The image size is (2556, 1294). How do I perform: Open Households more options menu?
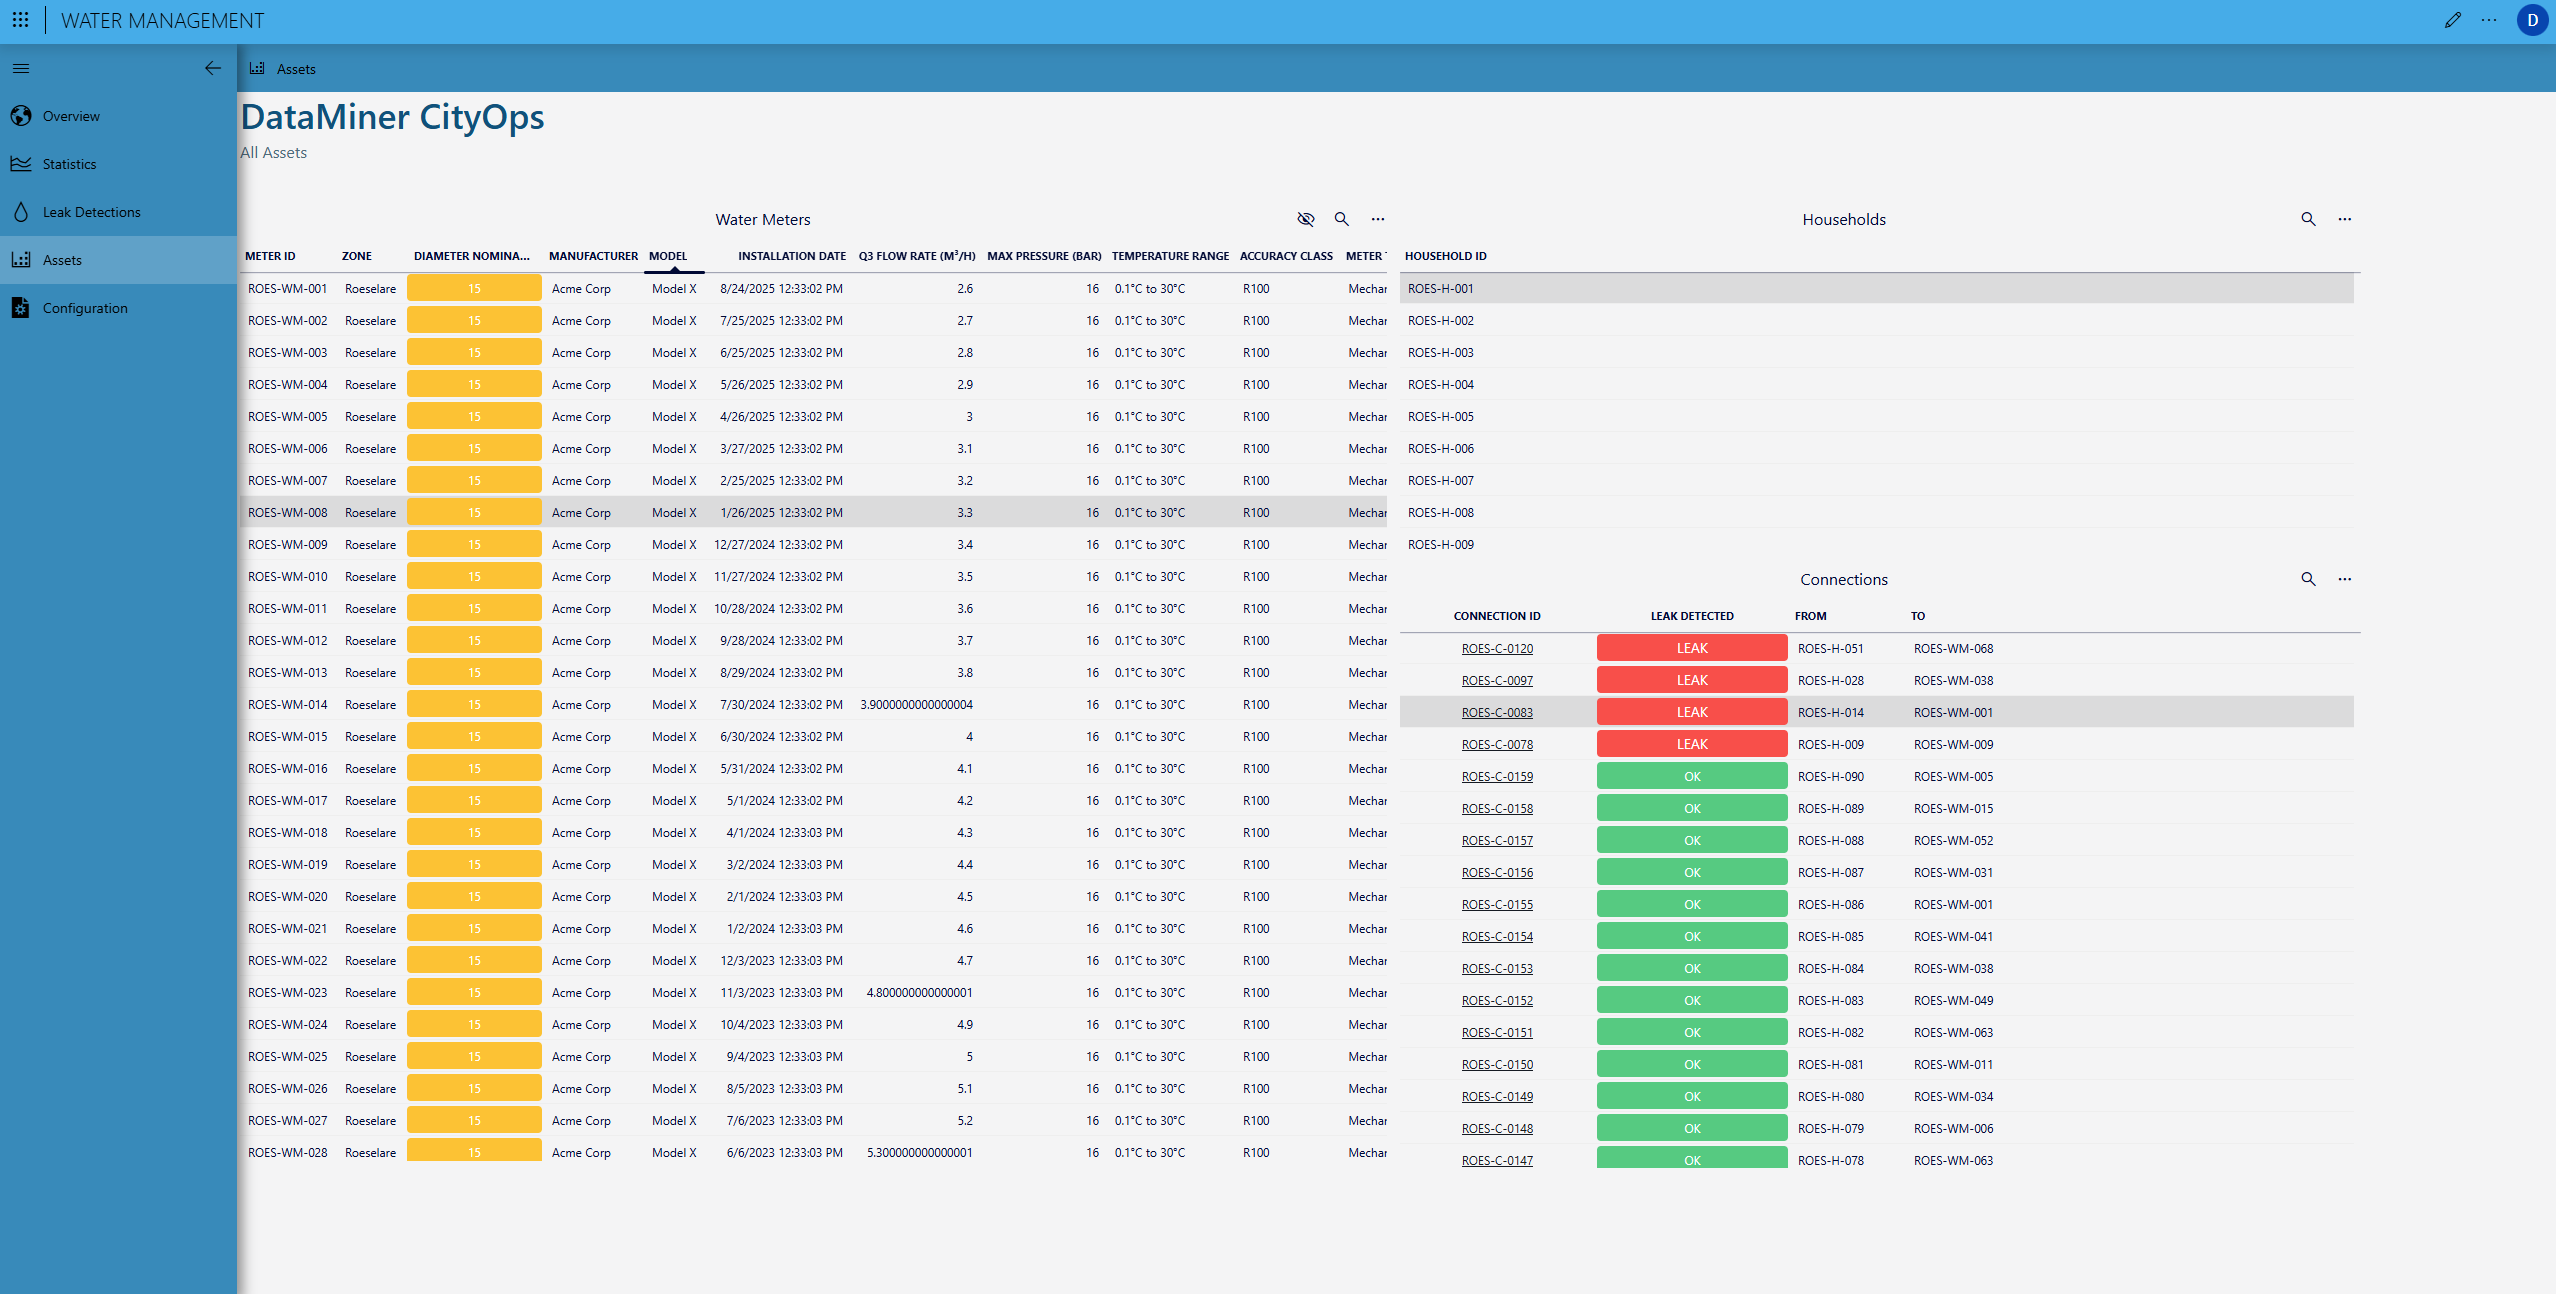point(2344,219)
